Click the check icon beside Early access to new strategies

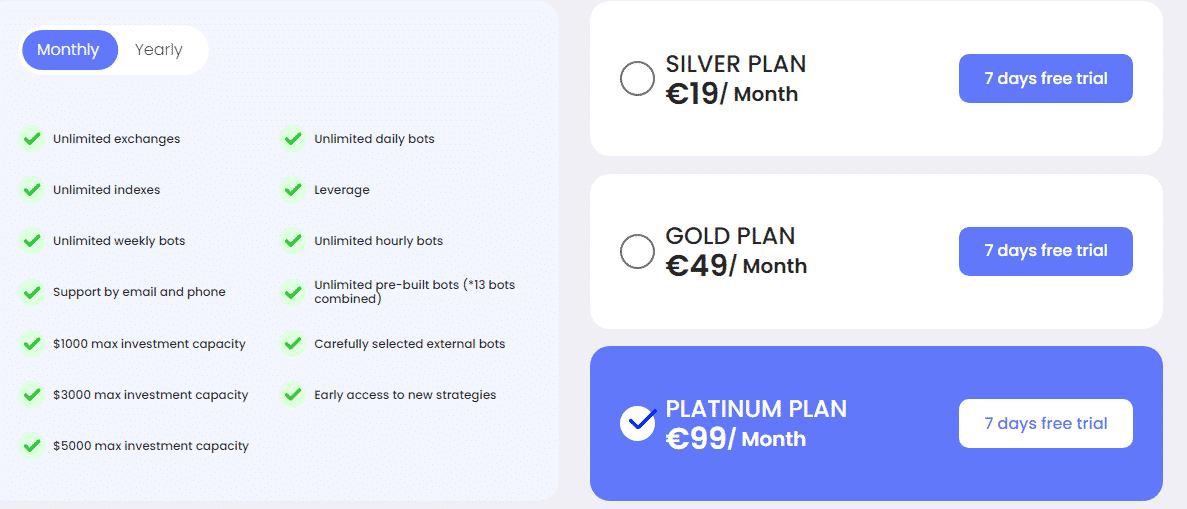pos(292,395)
